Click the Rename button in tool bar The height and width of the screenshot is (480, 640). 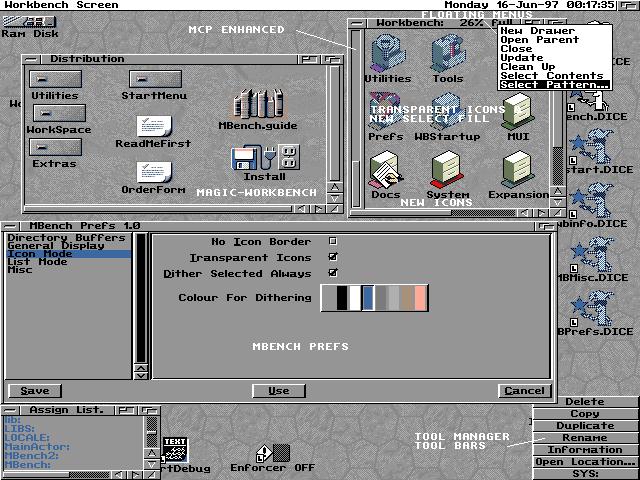tap(585, 438)
